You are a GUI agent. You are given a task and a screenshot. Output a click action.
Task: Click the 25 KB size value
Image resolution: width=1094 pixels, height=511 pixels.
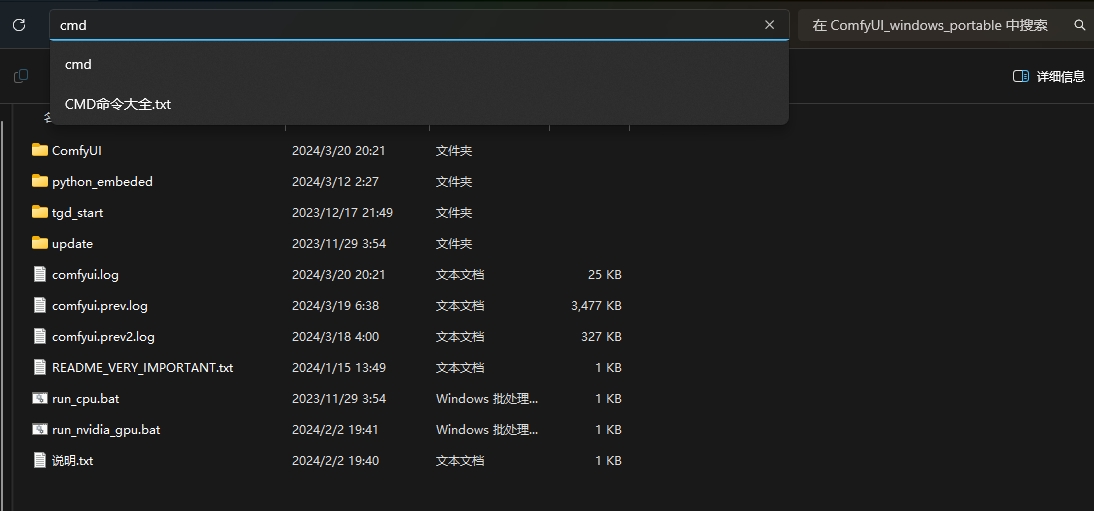click(x=604, y=274)
